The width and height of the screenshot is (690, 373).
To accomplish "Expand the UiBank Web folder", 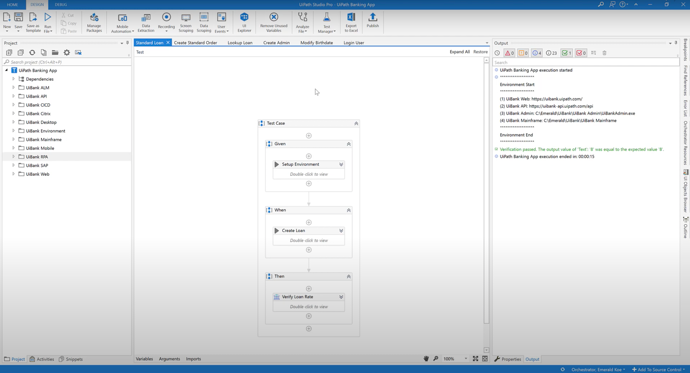I will (x=14, y=174).
